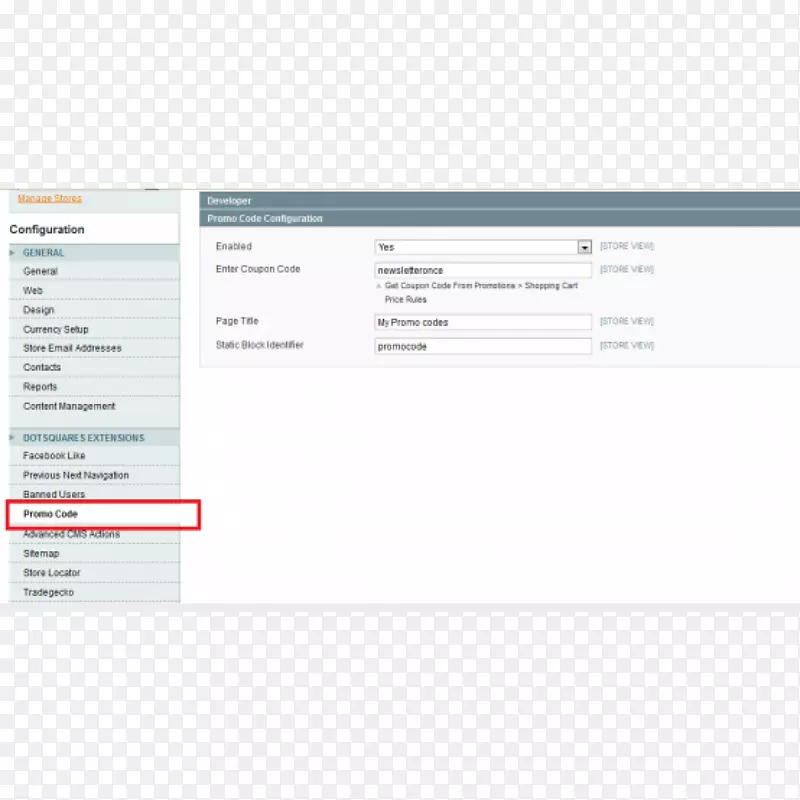Open Banned Users extension settings

point(54,495)
